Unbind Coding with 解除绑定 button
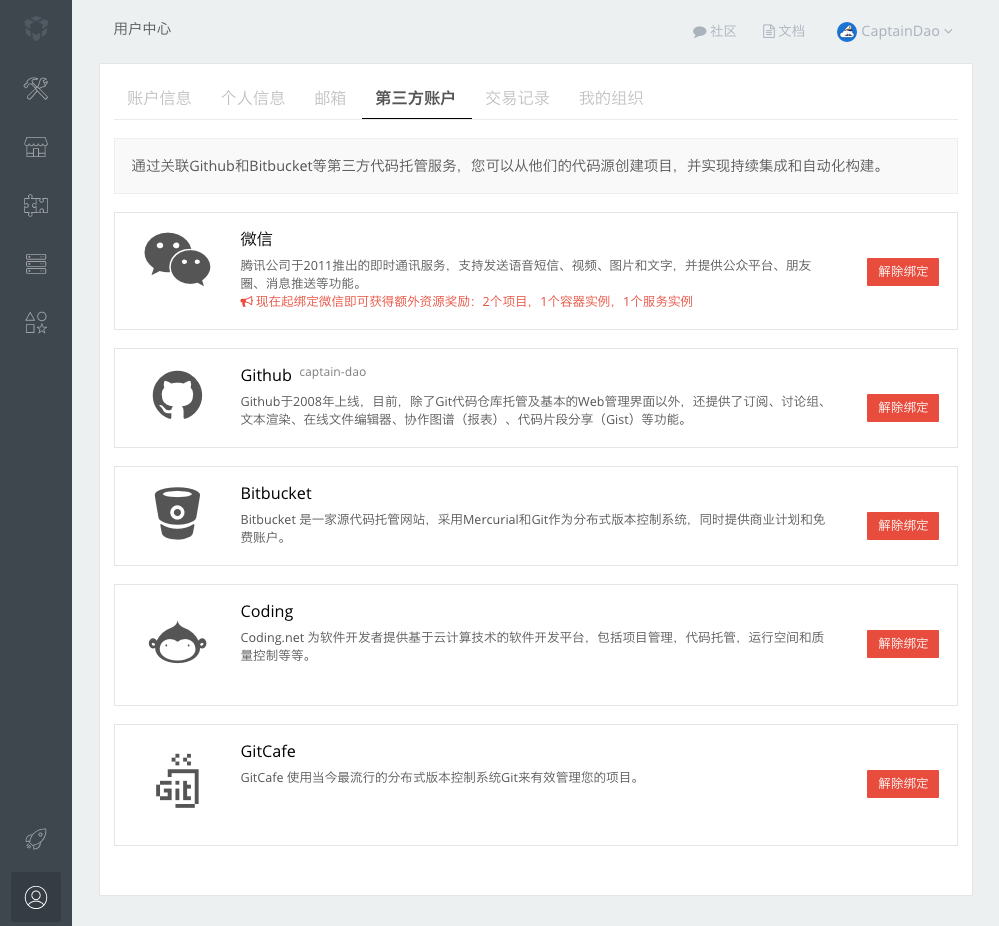Viewport: 999px width, 926px height. [902, 644]
